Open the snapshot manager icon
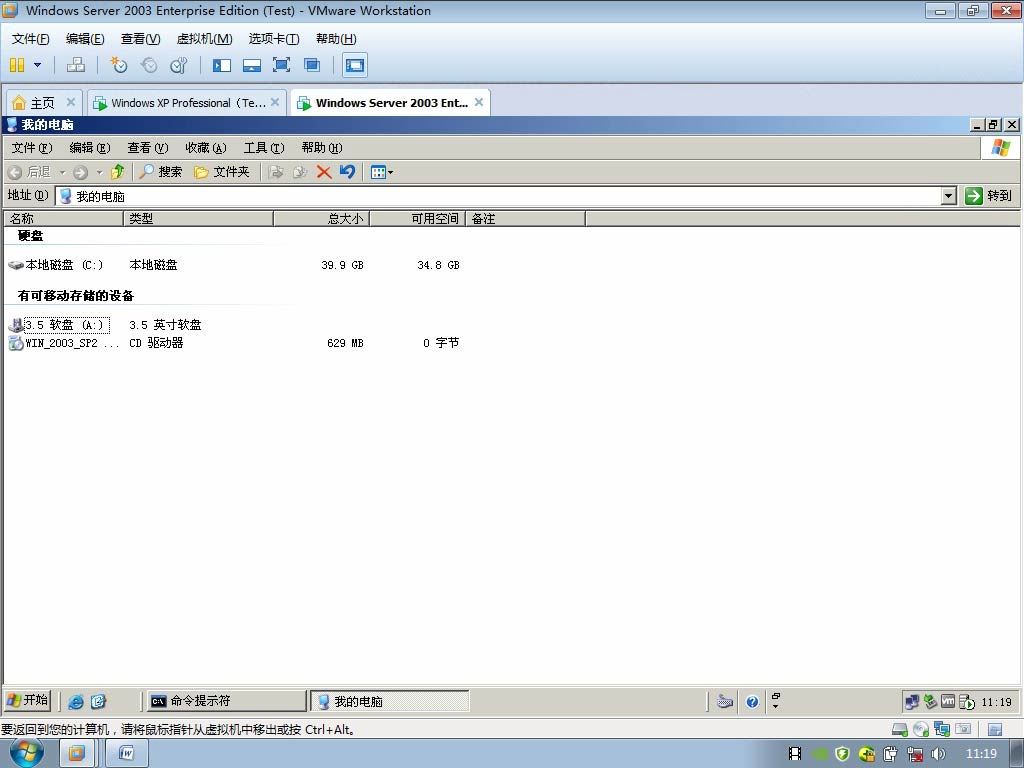1024x768 pixels. coord(179,65)
